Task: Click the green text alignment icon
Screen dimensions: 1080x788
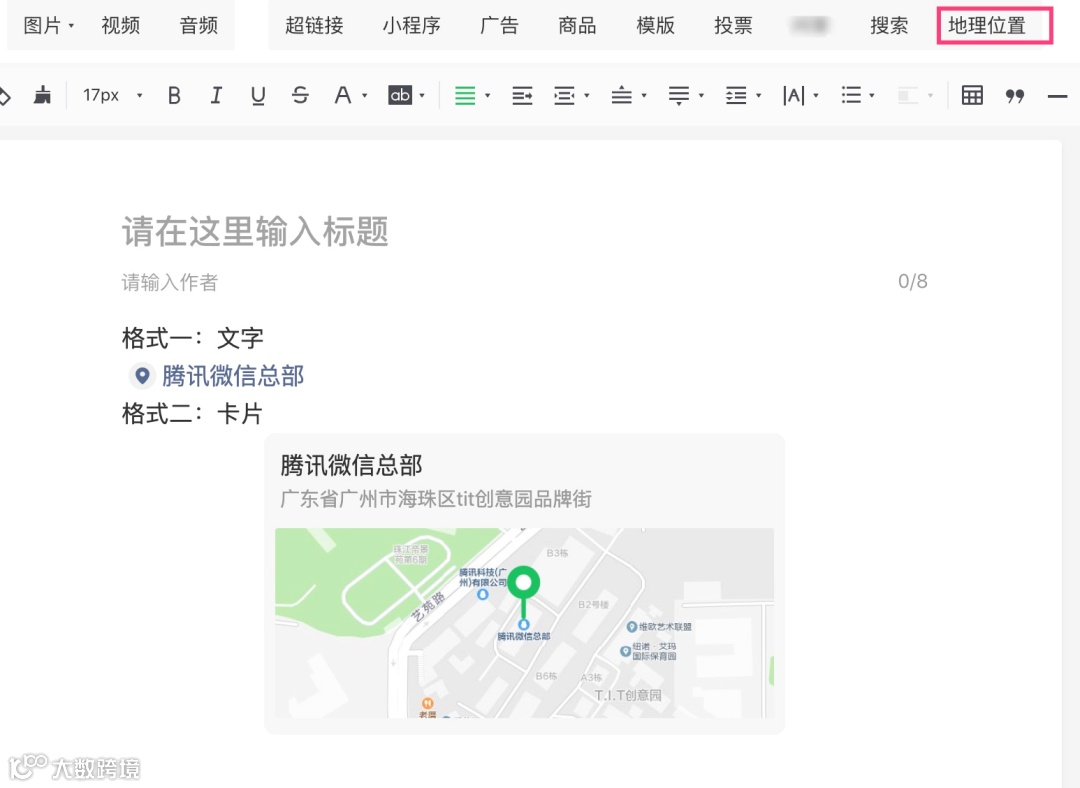Action: (x=465, y=95)
